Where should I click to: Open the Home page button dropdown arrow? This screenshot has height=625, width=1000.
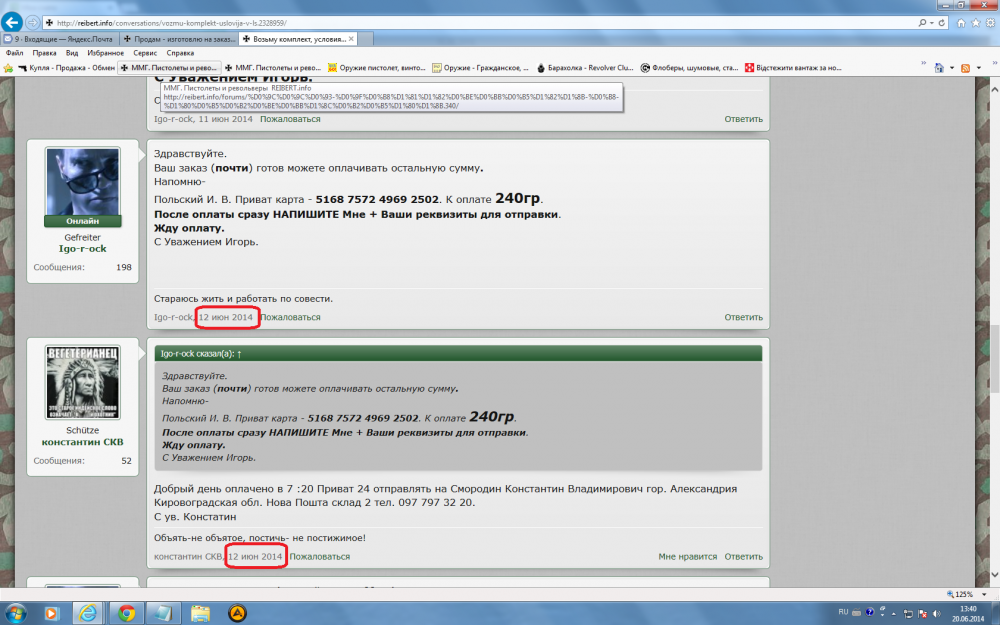pyautogui.click(x=952, y=68)
